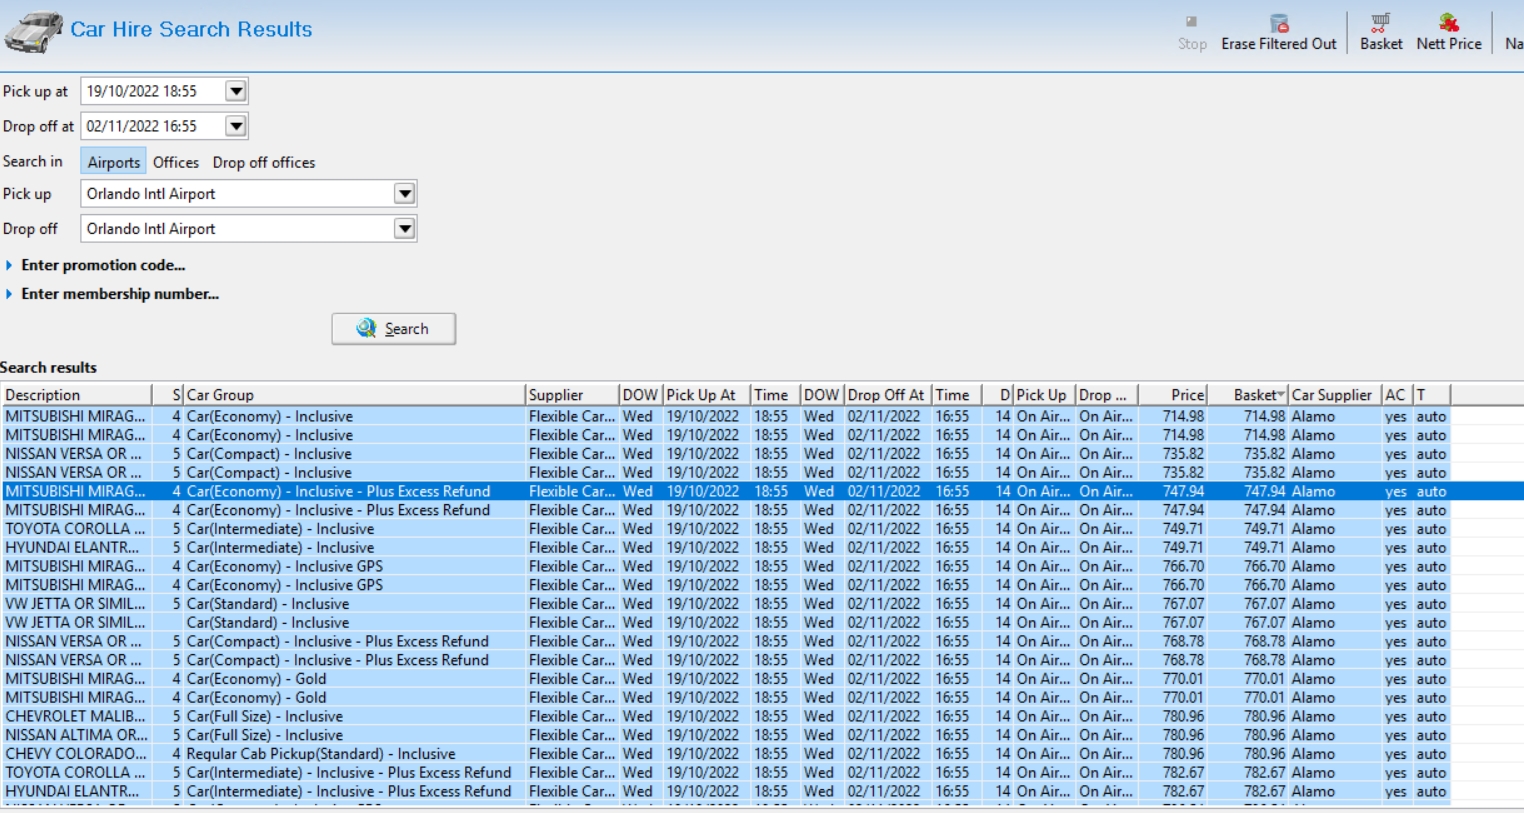Sort by the AC column header
Screen dimensions: 1524x813
click(1396, 395)
